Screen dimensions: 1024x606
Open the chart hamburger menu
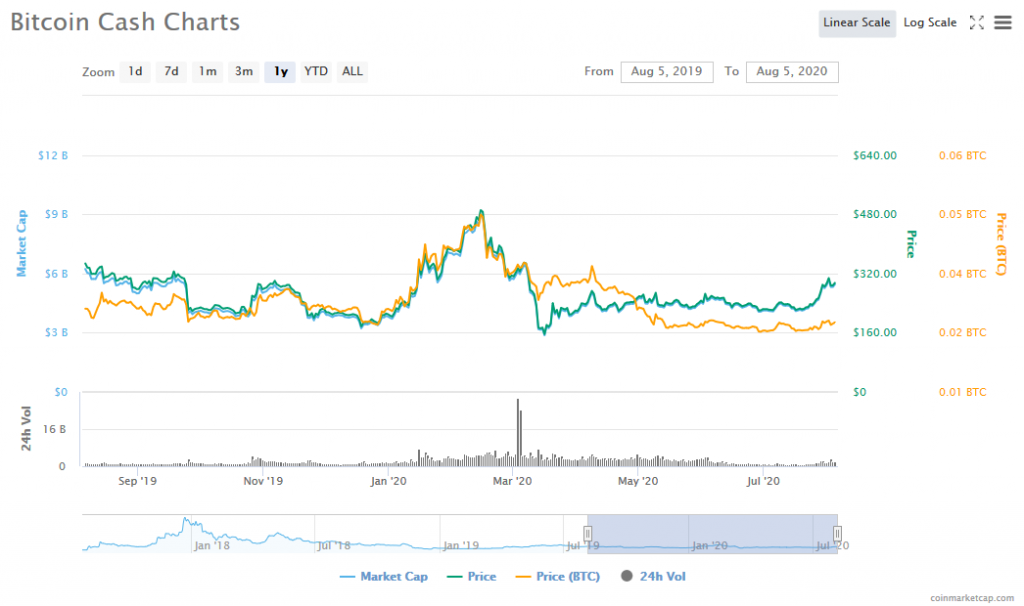[1002, 23]
